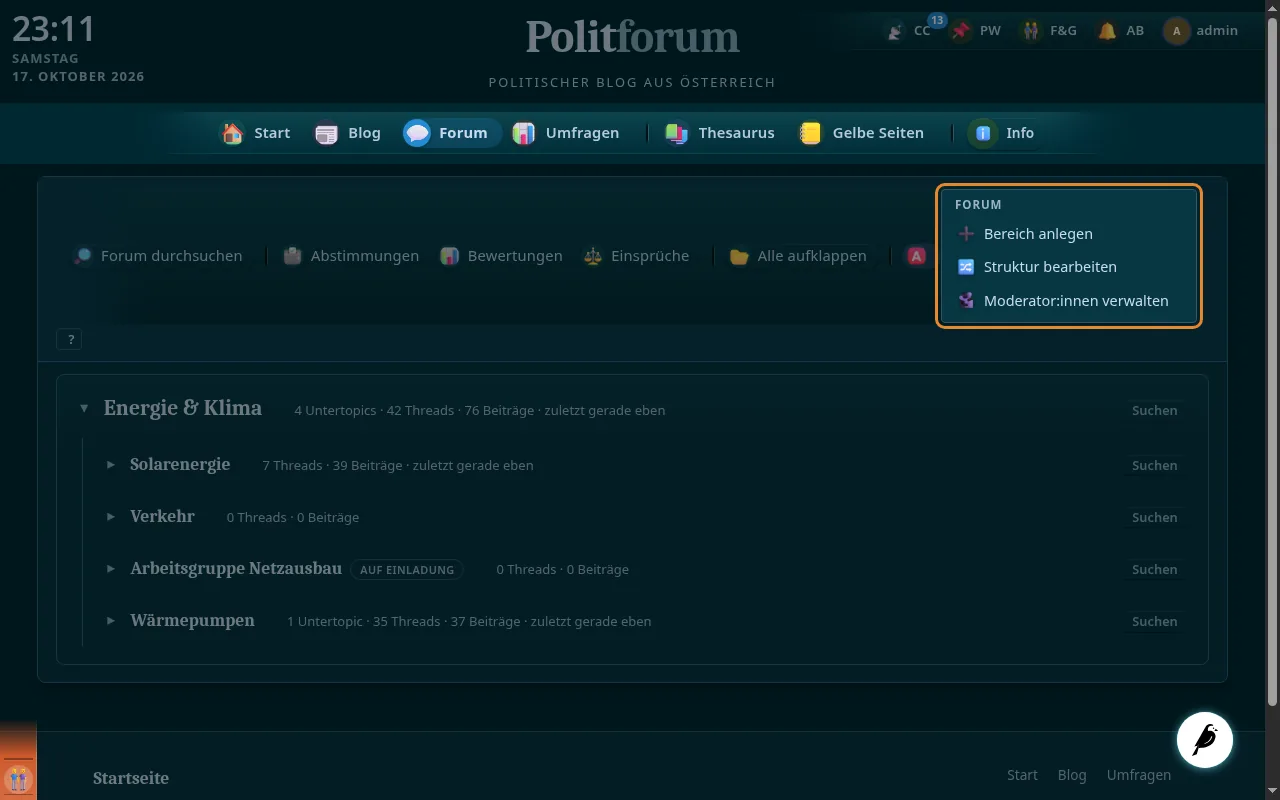Open the Einsprüche link
Viewport: 1280px width, 800px height.
(637, 256)
